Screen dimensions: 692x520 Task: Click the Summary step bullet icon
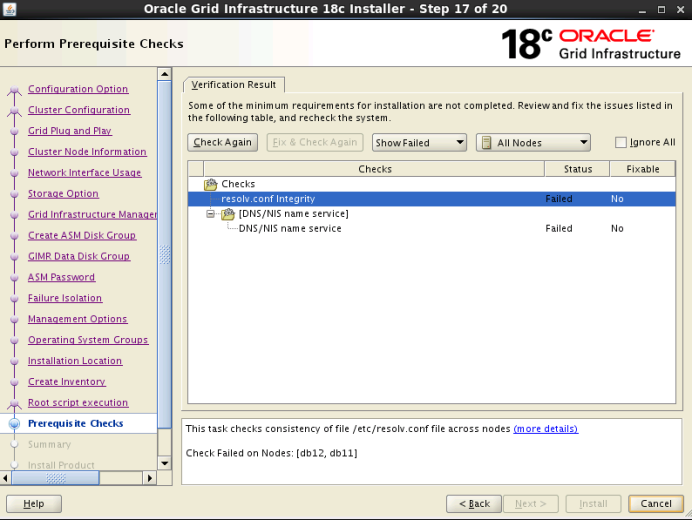pyautogui.click(x=15, y=445)
